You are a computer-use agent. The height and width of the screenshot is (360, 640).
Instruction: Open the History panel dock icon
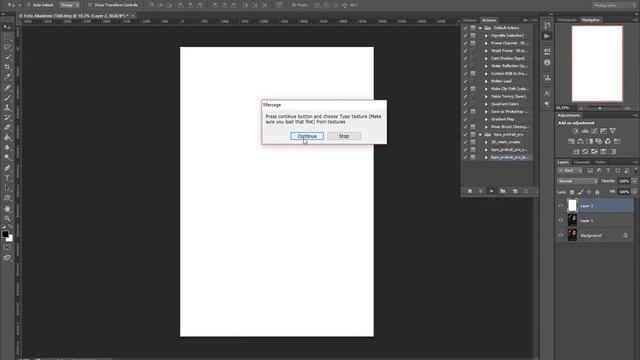click(547, 25)
